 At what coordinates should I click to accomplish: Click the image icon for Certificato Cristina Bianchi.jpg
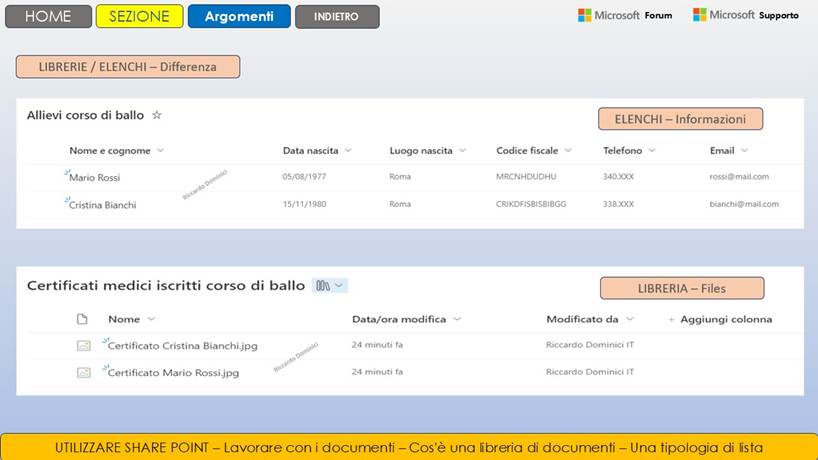coord(83,345)
